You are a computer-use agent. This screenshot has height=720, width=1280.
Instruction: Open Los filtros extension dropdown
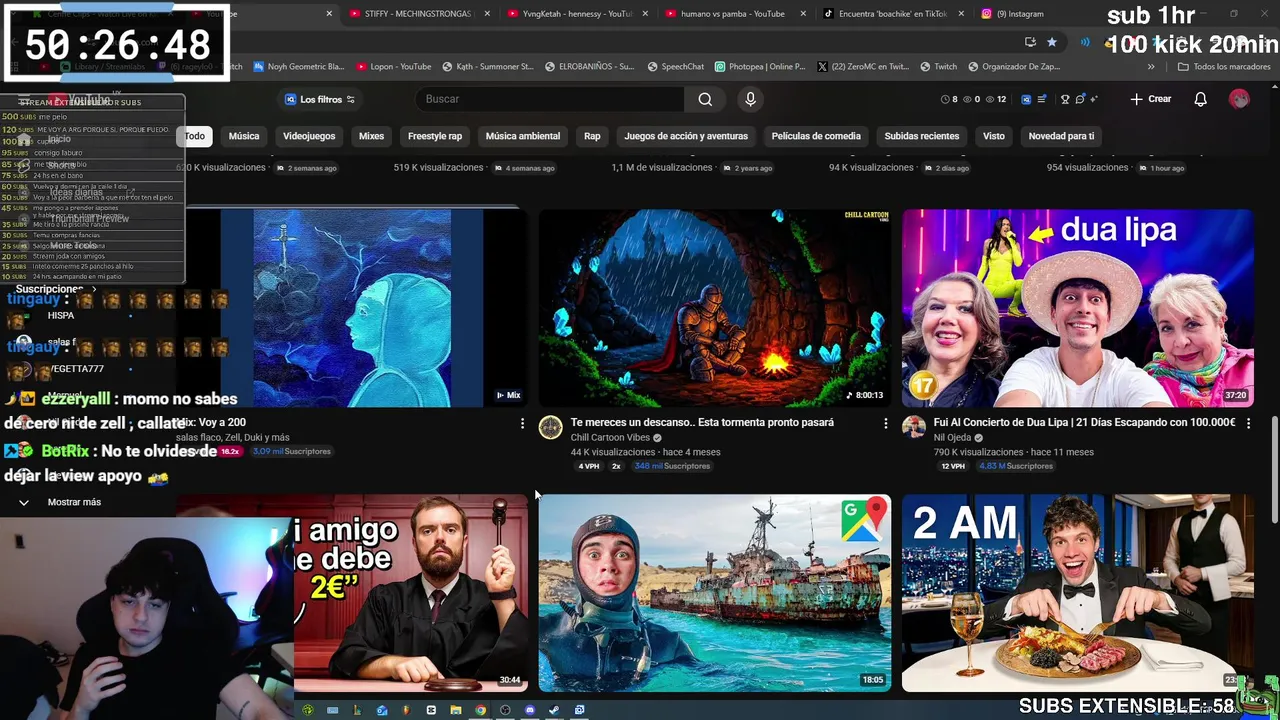(x=320, y=99)
